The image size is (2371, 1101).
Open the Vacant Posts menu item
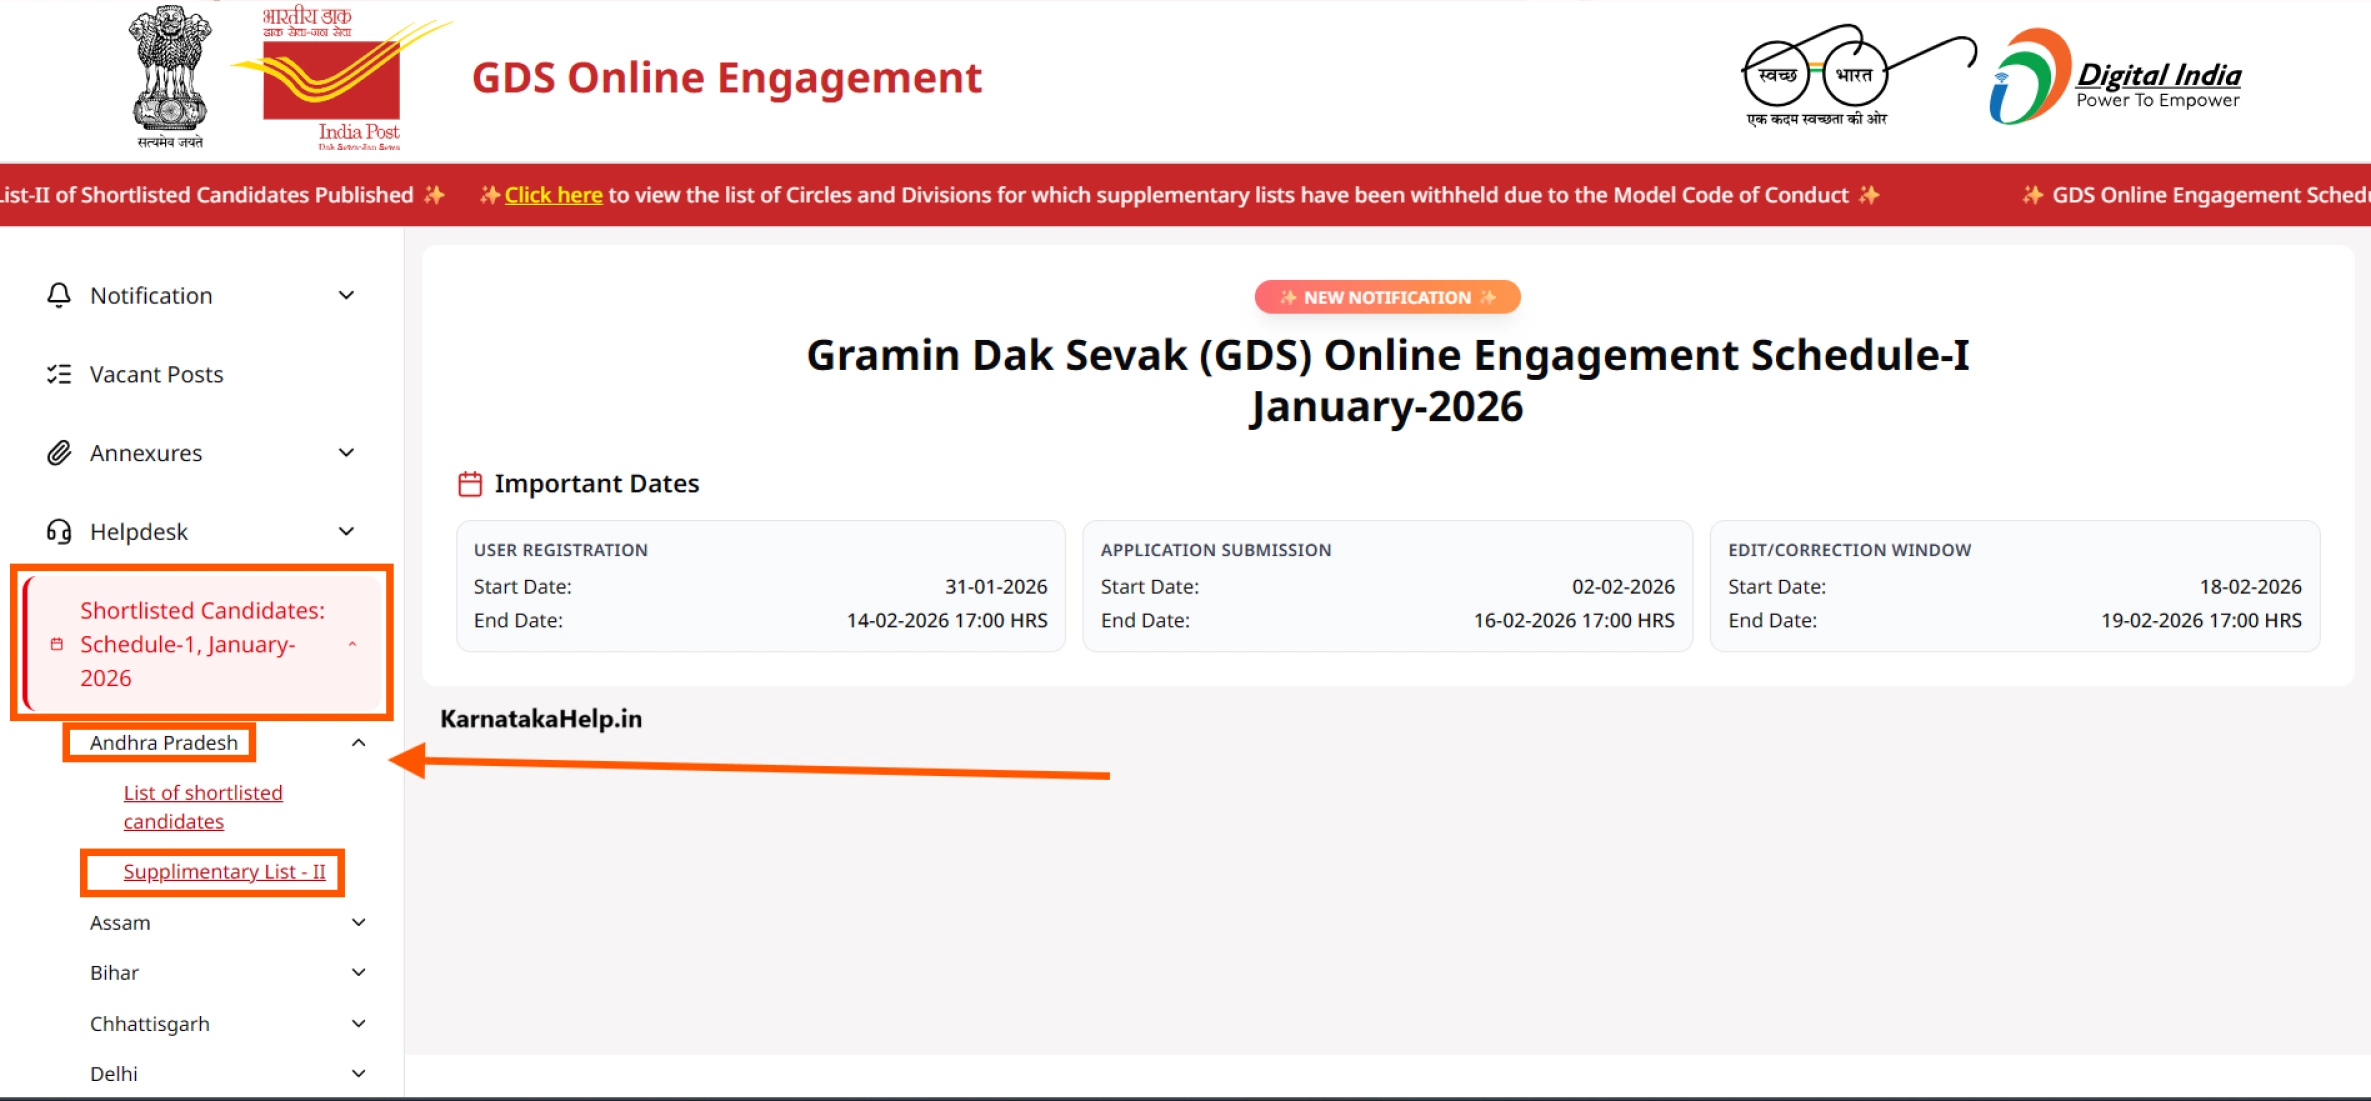click(156, 374)
